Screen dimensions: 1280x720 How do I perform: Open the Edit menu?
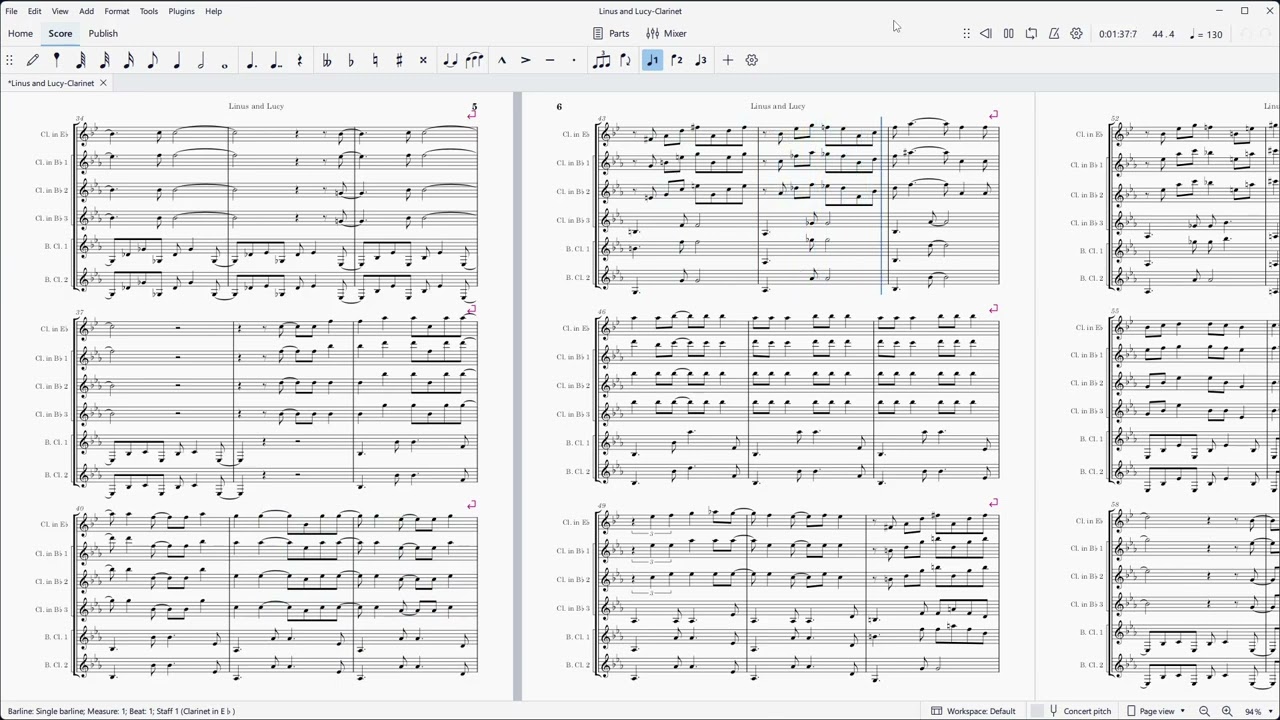(35, 11)
